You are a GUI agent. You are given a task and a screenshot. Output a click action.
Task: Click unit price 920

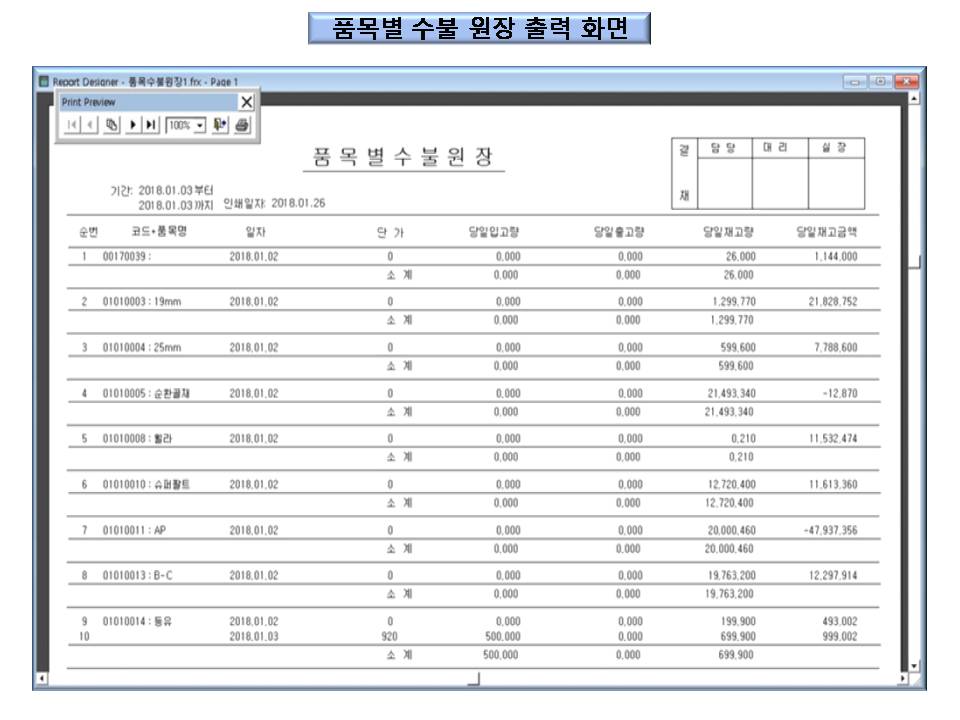coord(389,637)
